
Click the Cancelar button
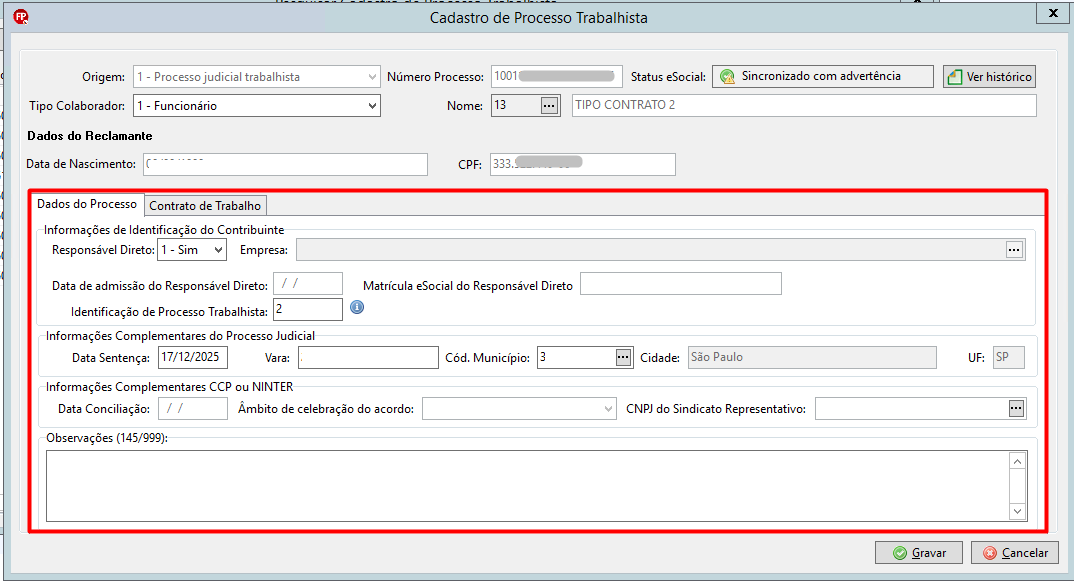click(1015, 553)
